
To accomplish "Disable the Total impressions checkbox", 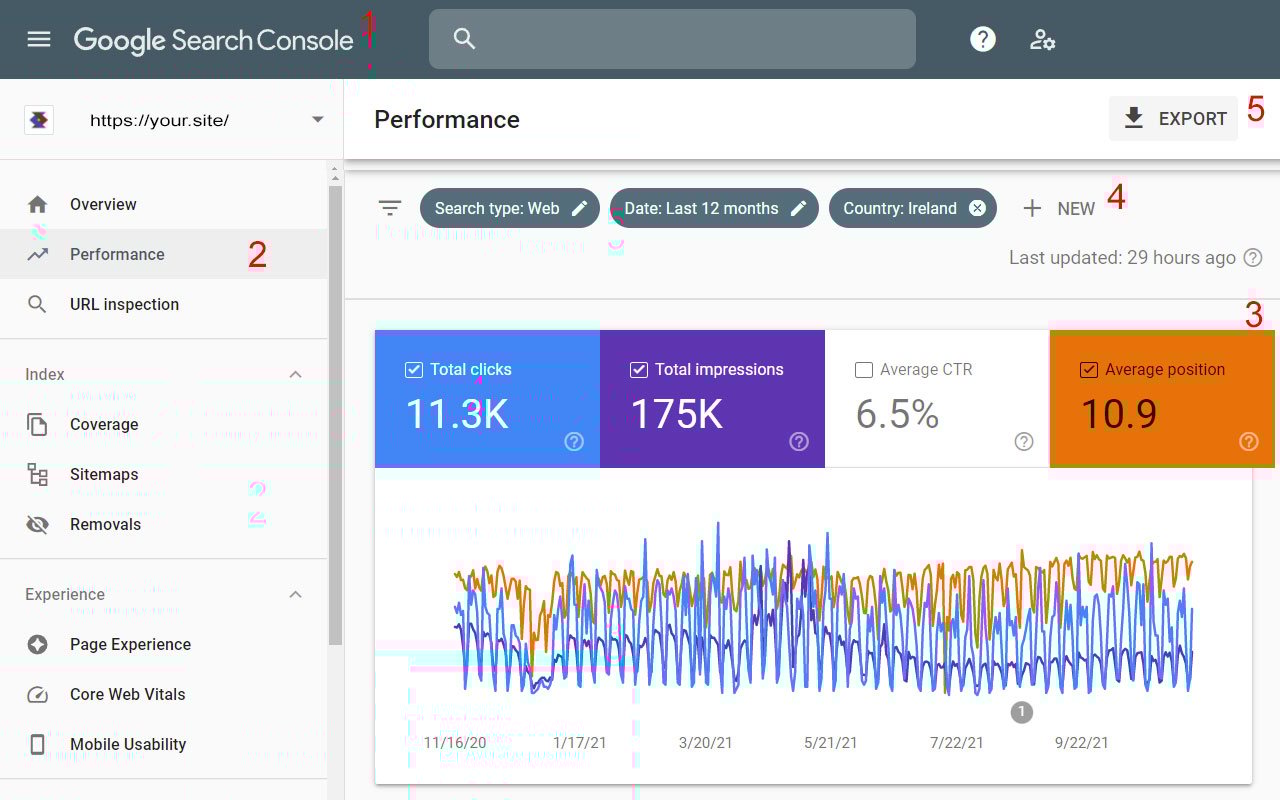I will (x=638, y=369).
